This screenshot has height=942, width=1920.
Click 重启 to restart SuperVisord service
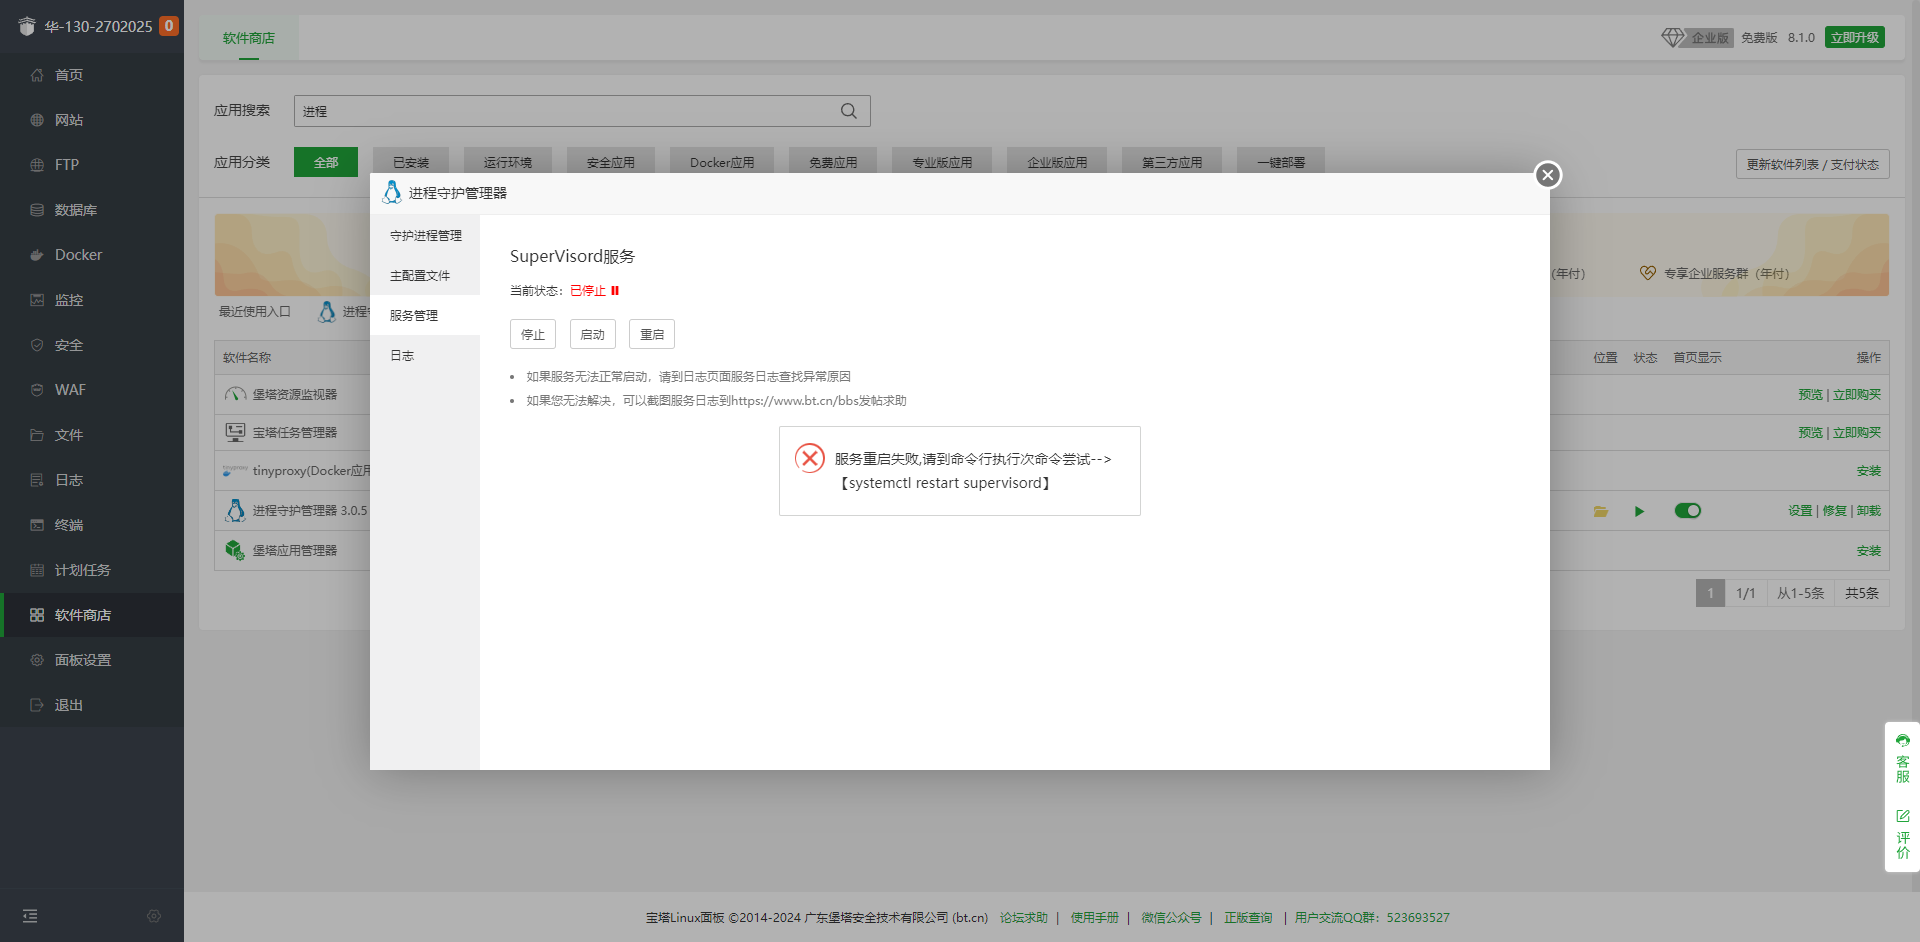coord(651,333)
